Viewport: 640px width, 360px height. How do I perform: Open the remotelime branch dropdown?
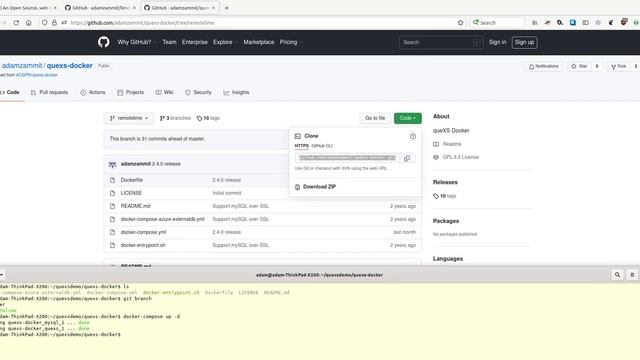click(129, 118)
